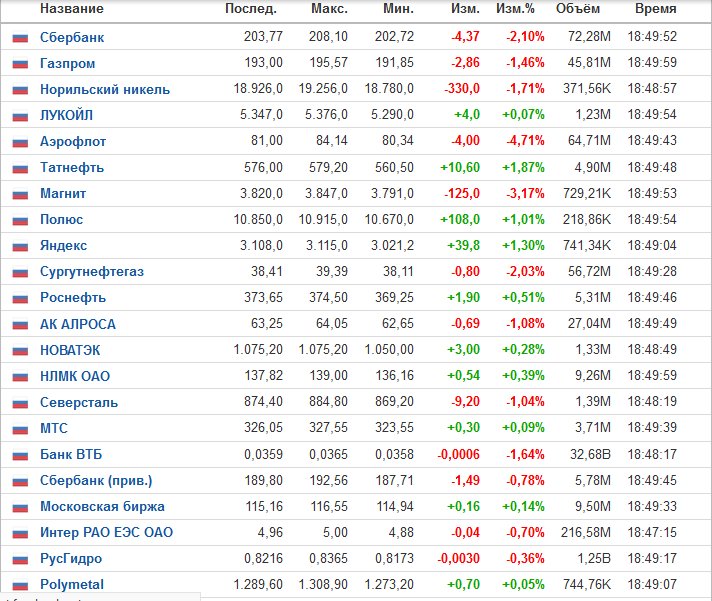Click the flag icon next to Полюс
The width and height of the screenshot is (712, 601).
coord(20,220)
